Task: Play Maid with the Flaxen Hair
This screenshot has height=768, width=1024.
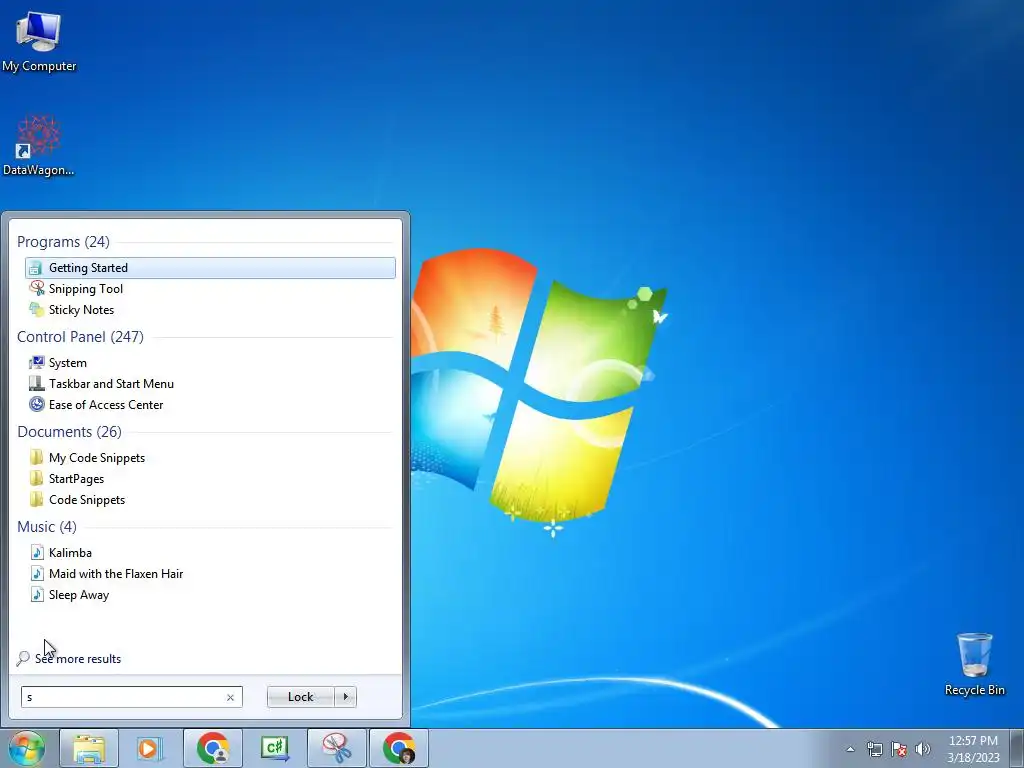Action: (210, 573)
